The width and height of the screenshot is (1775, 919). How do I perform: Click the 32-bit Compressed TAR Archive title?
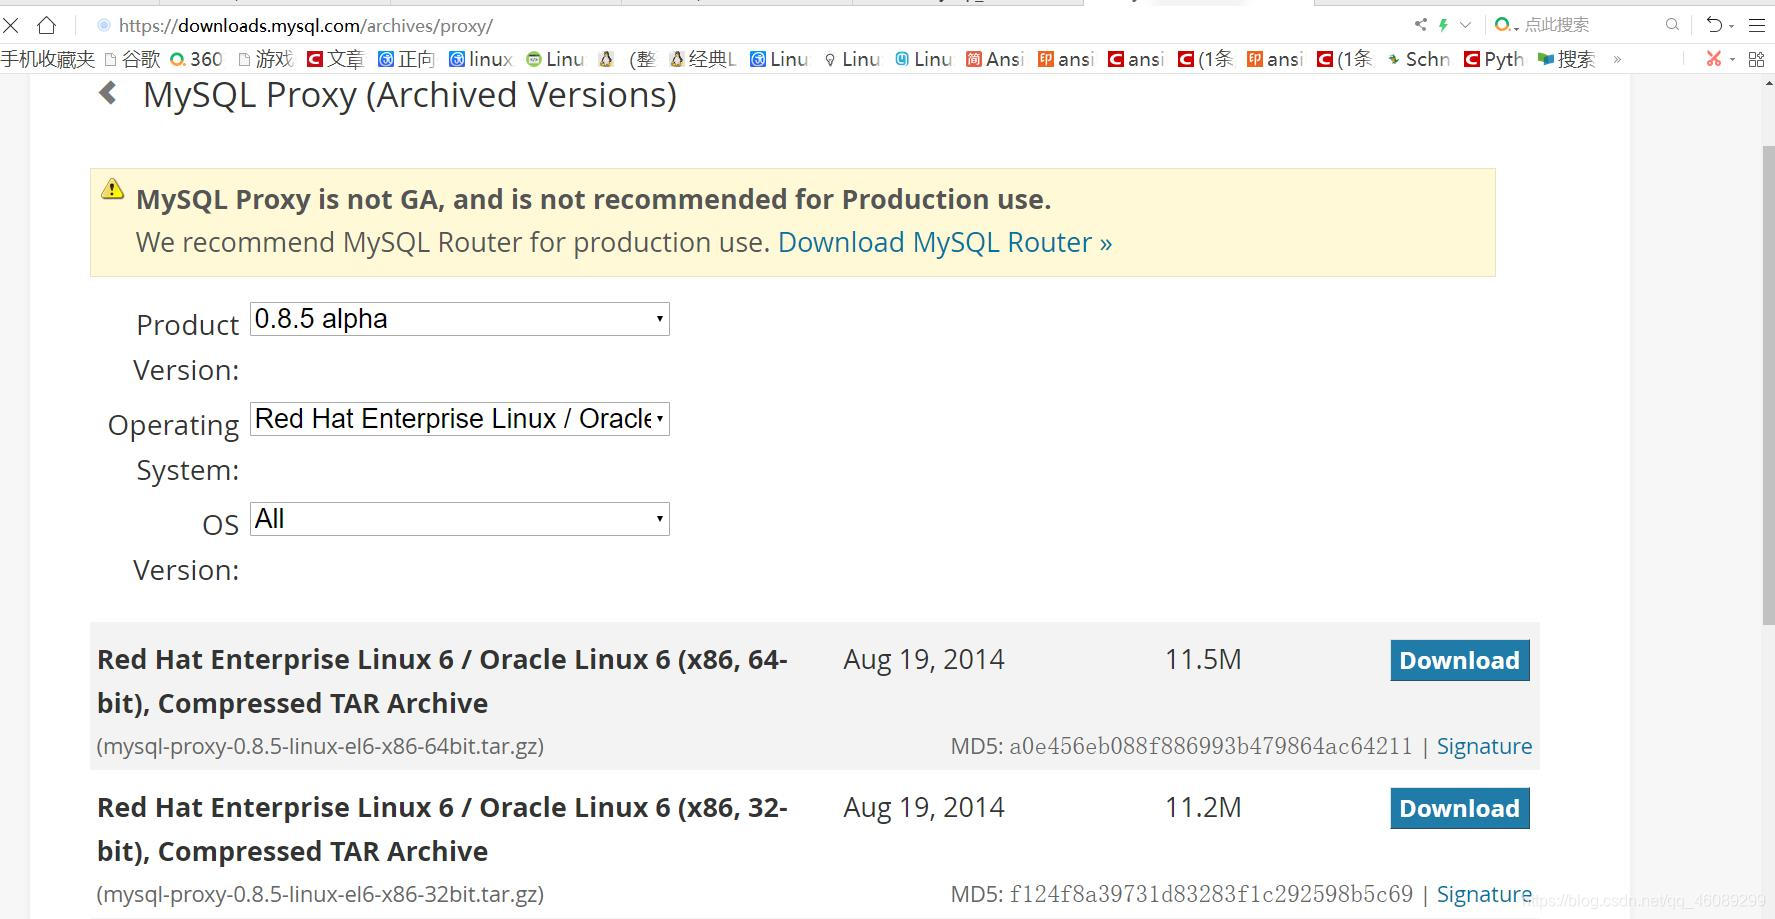[442, 829]
